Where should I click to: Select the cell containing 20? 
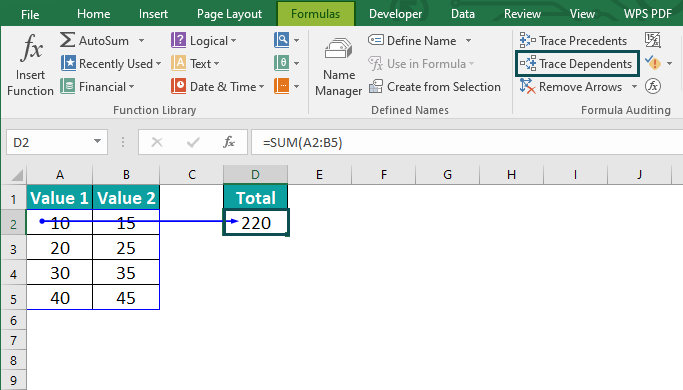pos(60,248)
